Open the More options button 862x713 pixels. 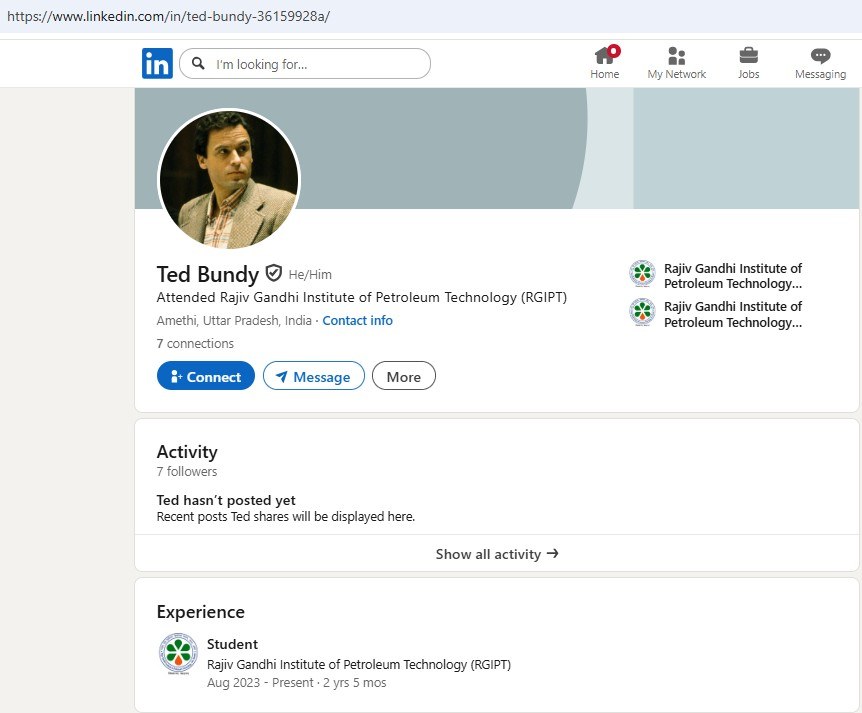(404, 376)
